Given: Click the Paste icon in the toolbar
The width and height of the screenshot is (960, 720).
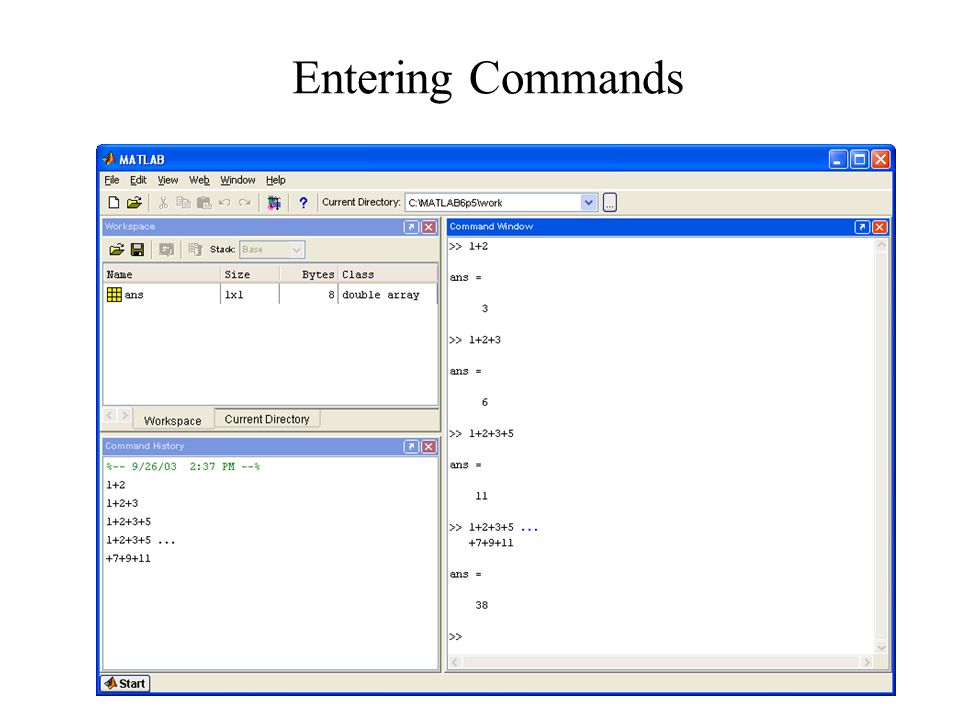Looking at the screenshot, I should (x=204, y=203).
